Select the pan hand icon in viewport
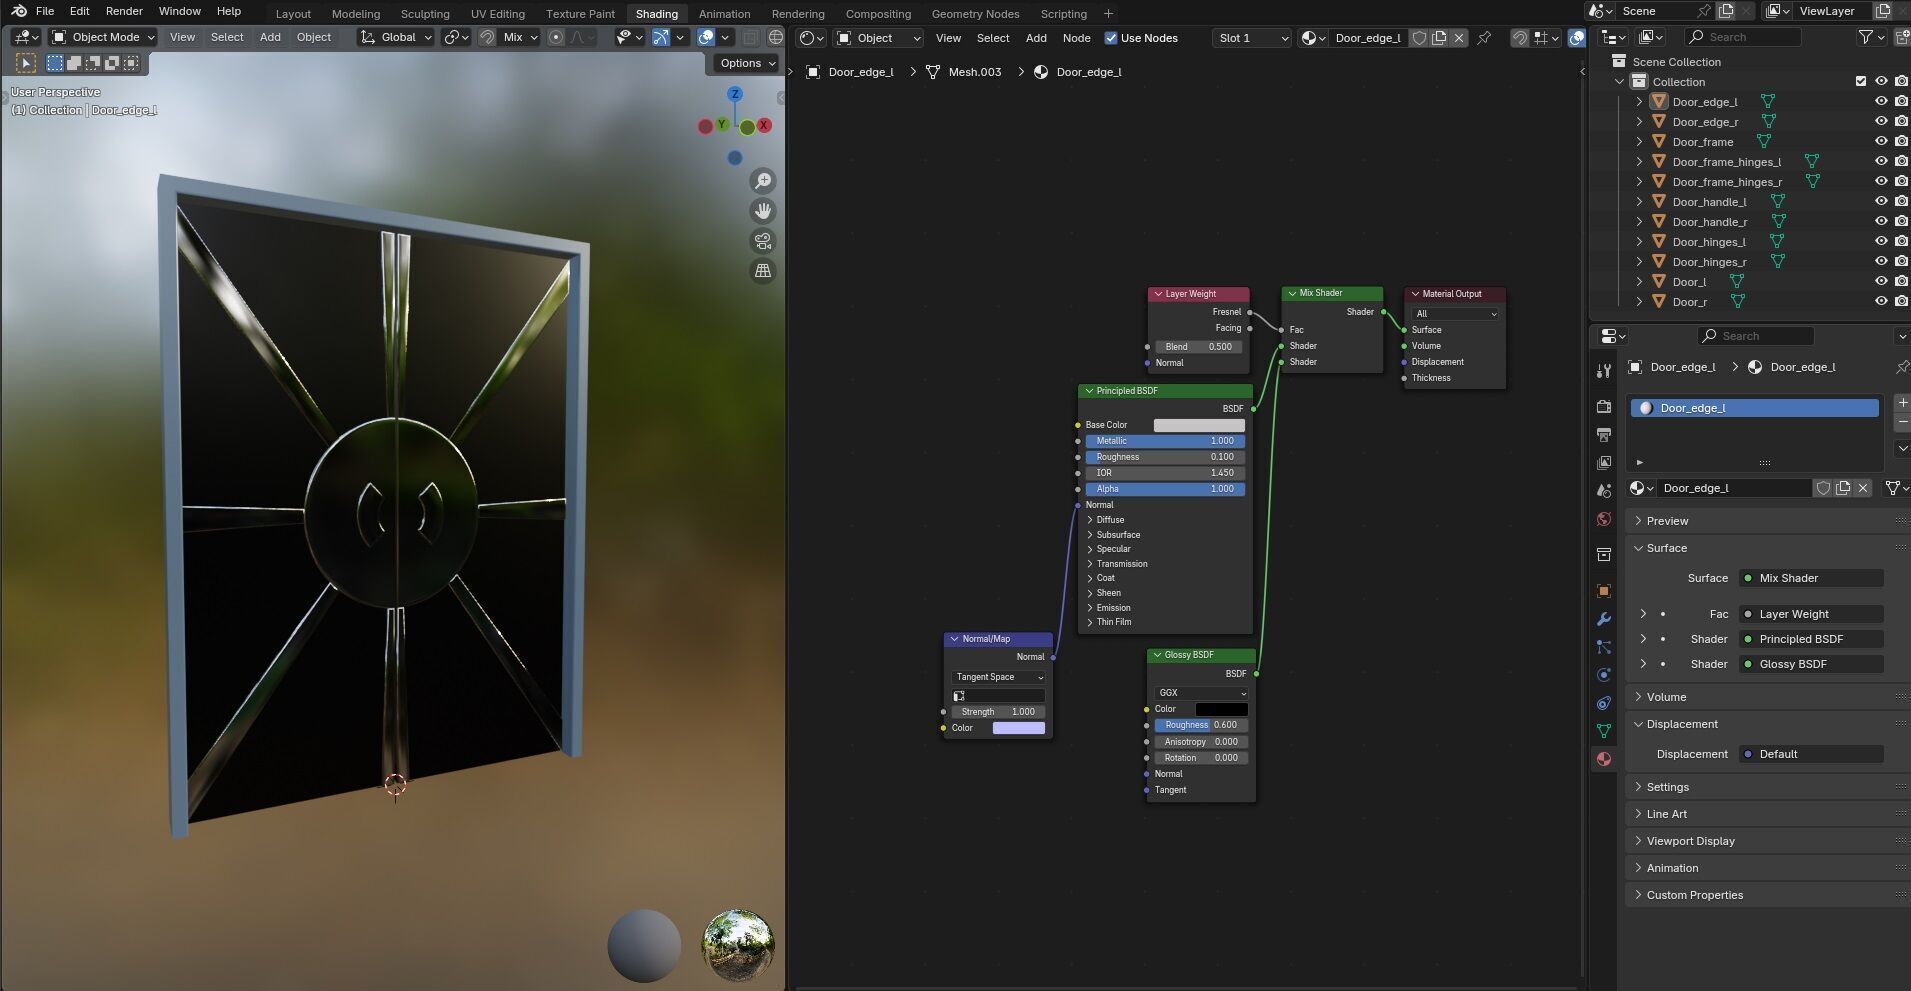The height and width of the screenshot is (991, 1911). tap(763, 211)
